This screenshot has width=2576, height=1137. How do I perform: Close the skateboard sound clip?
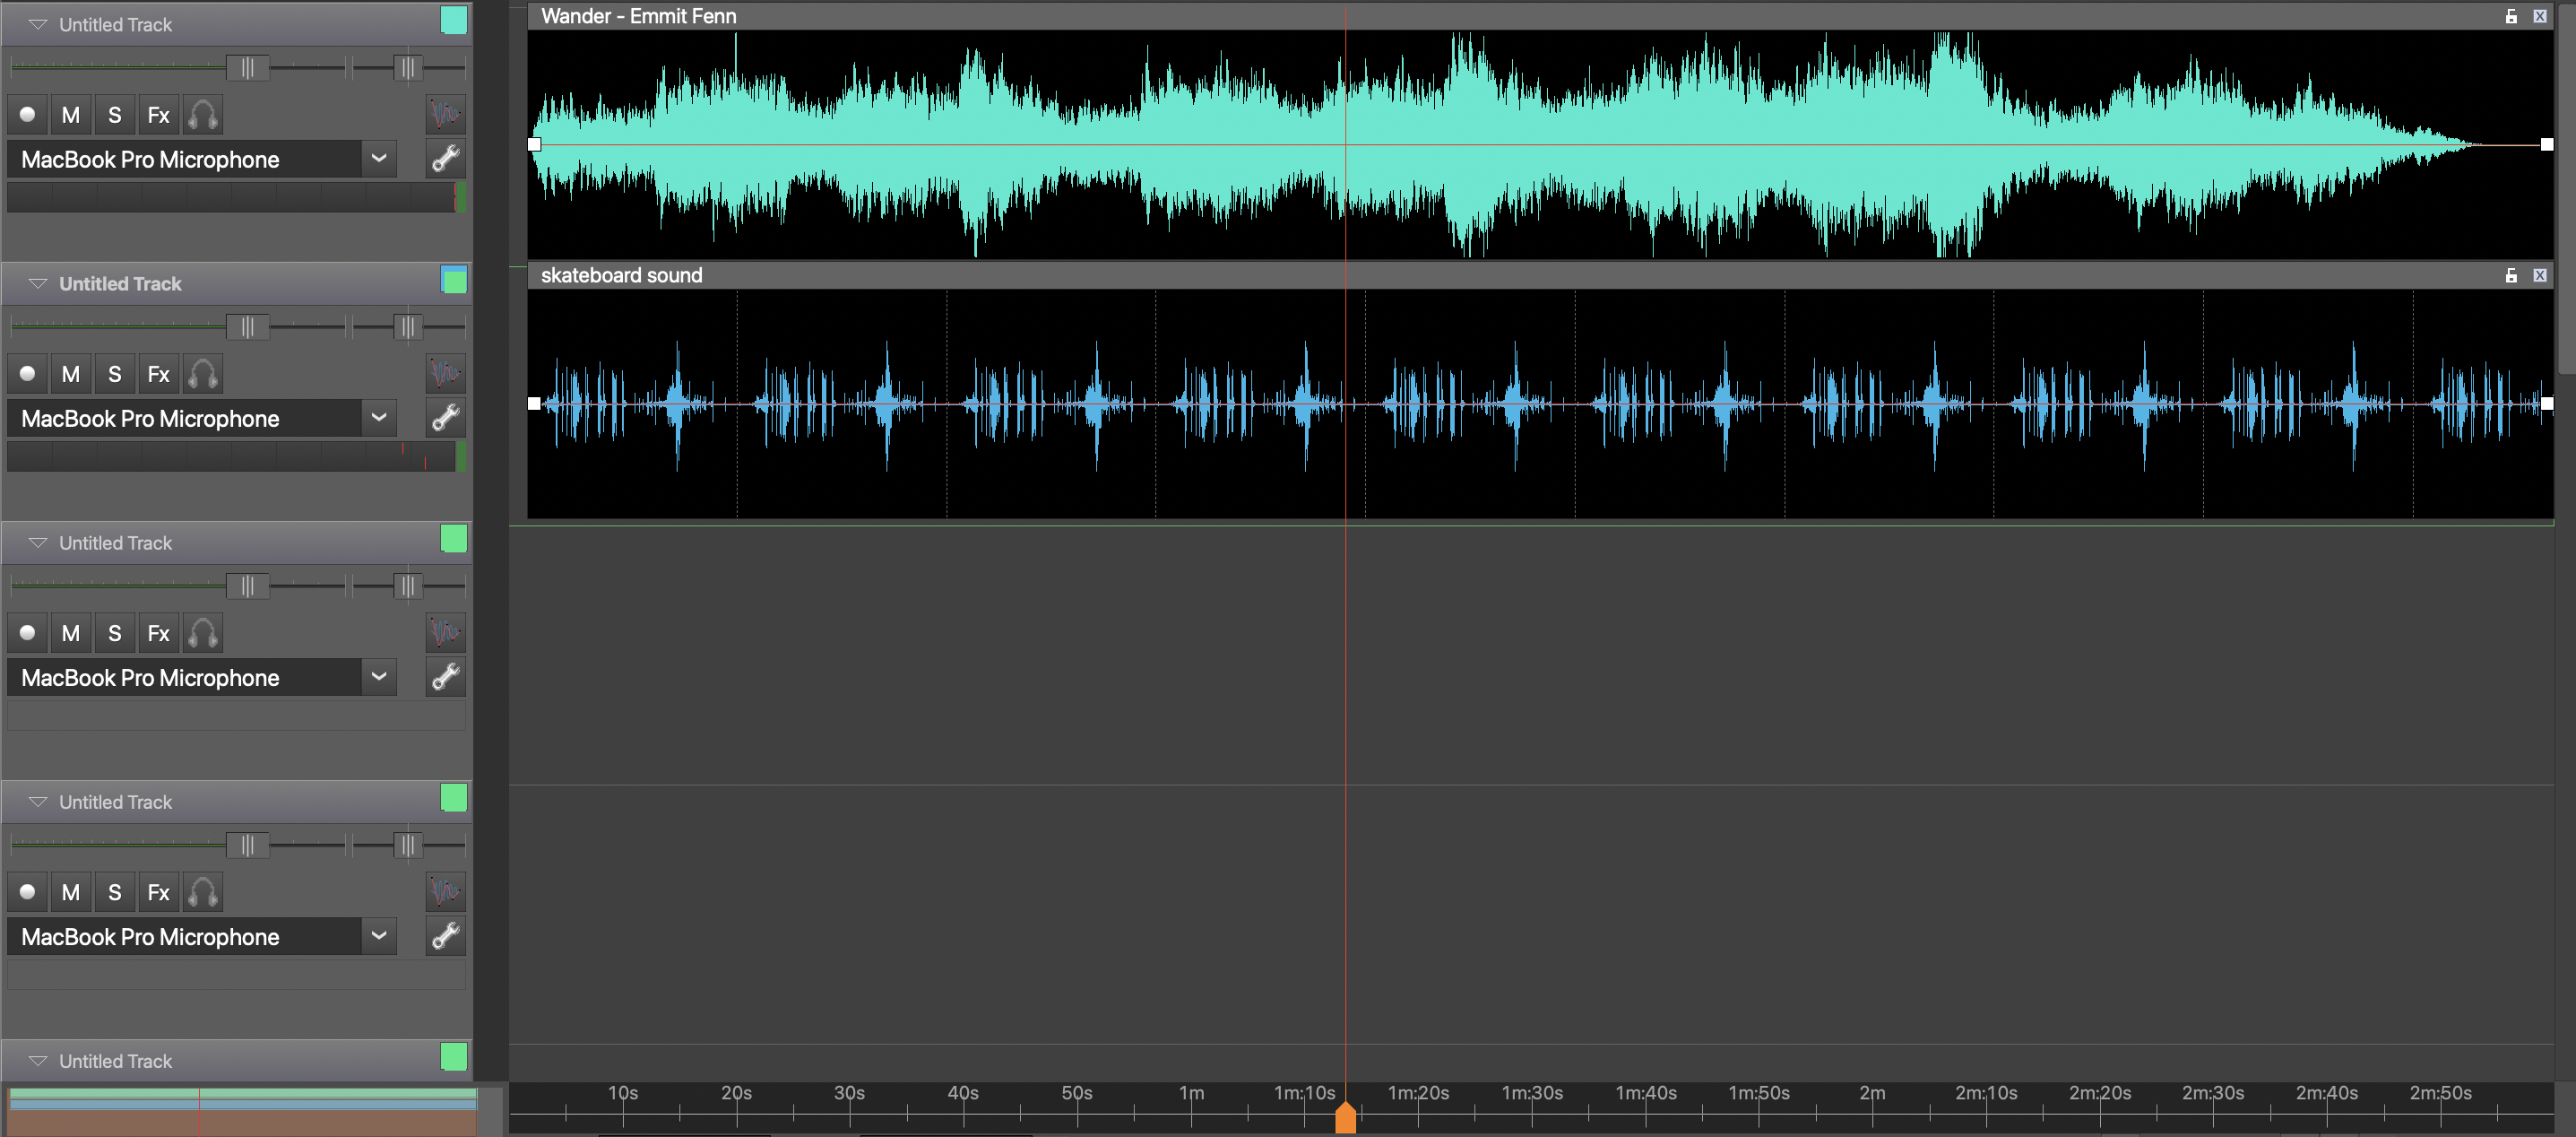point(2540,275)
